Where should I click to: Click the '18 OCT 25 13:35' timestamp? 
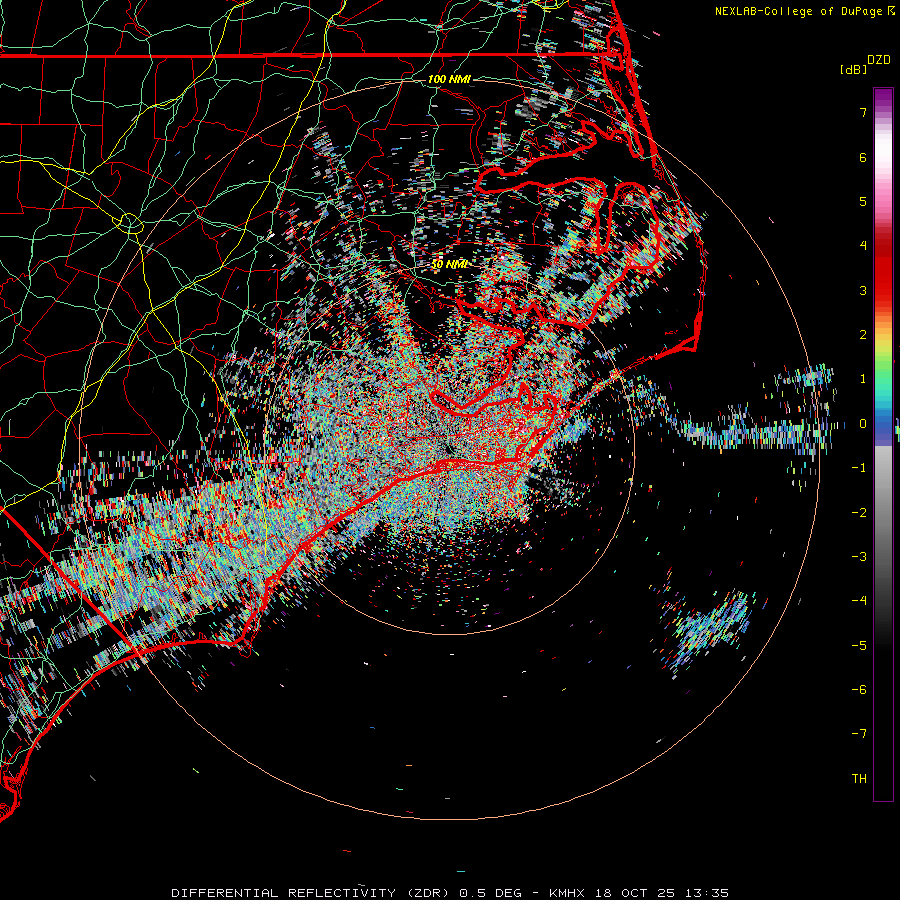661,893
